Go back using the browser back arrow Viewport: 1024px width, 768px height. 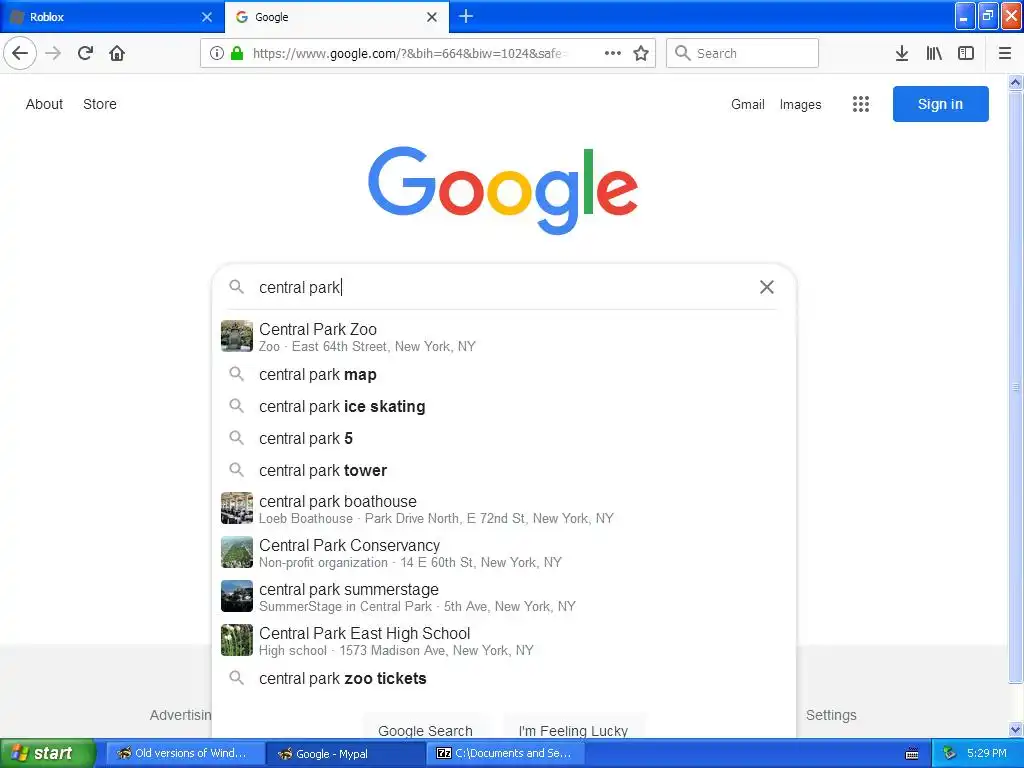[20, 53]
